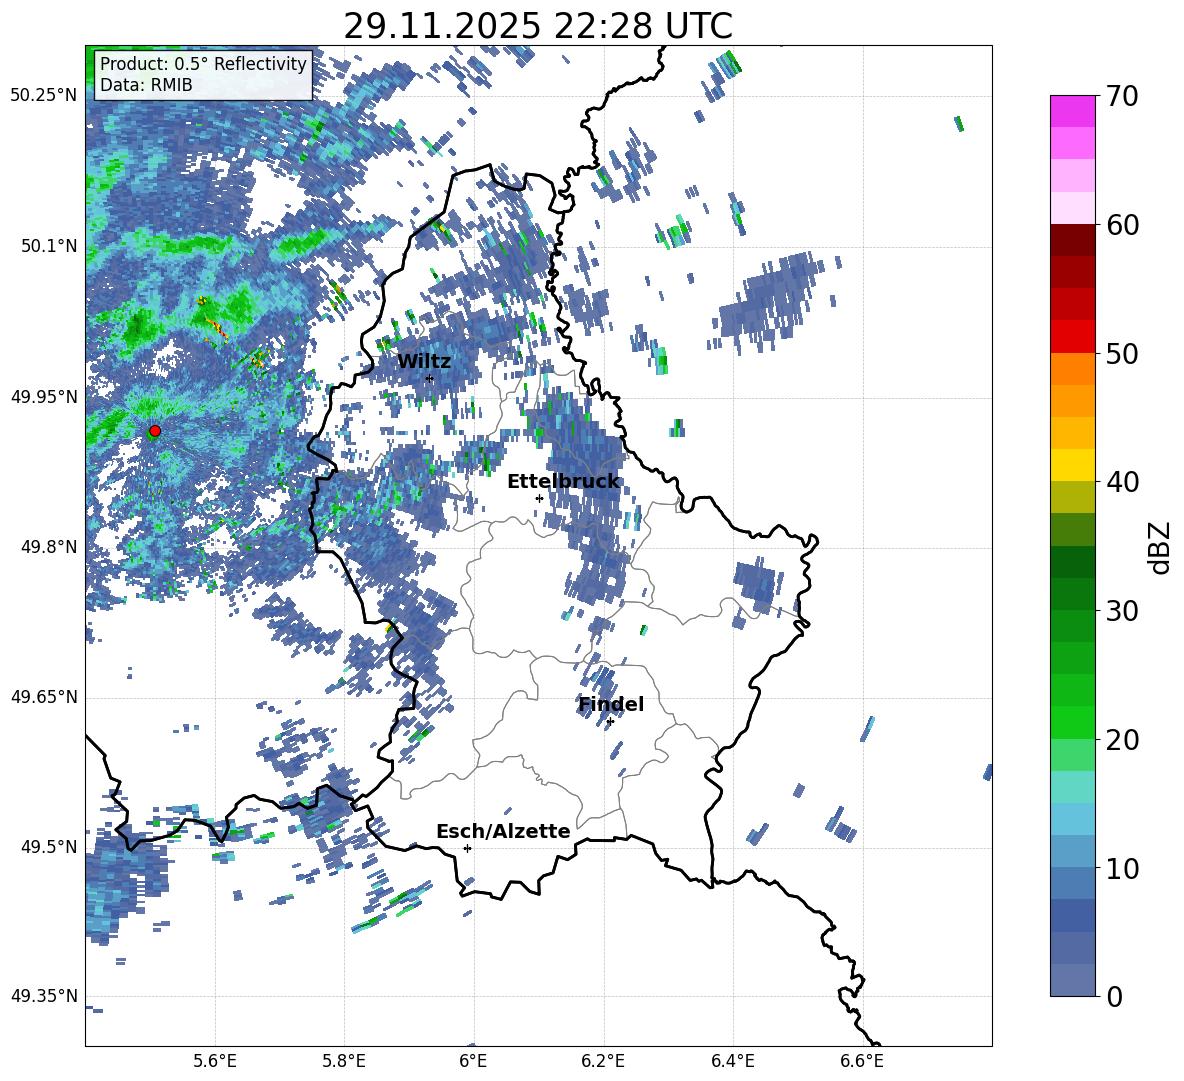Screen dimensions: 1184x1081
Task: Click the 5.8°E longitude tick label
Action: pos(344,1061)
